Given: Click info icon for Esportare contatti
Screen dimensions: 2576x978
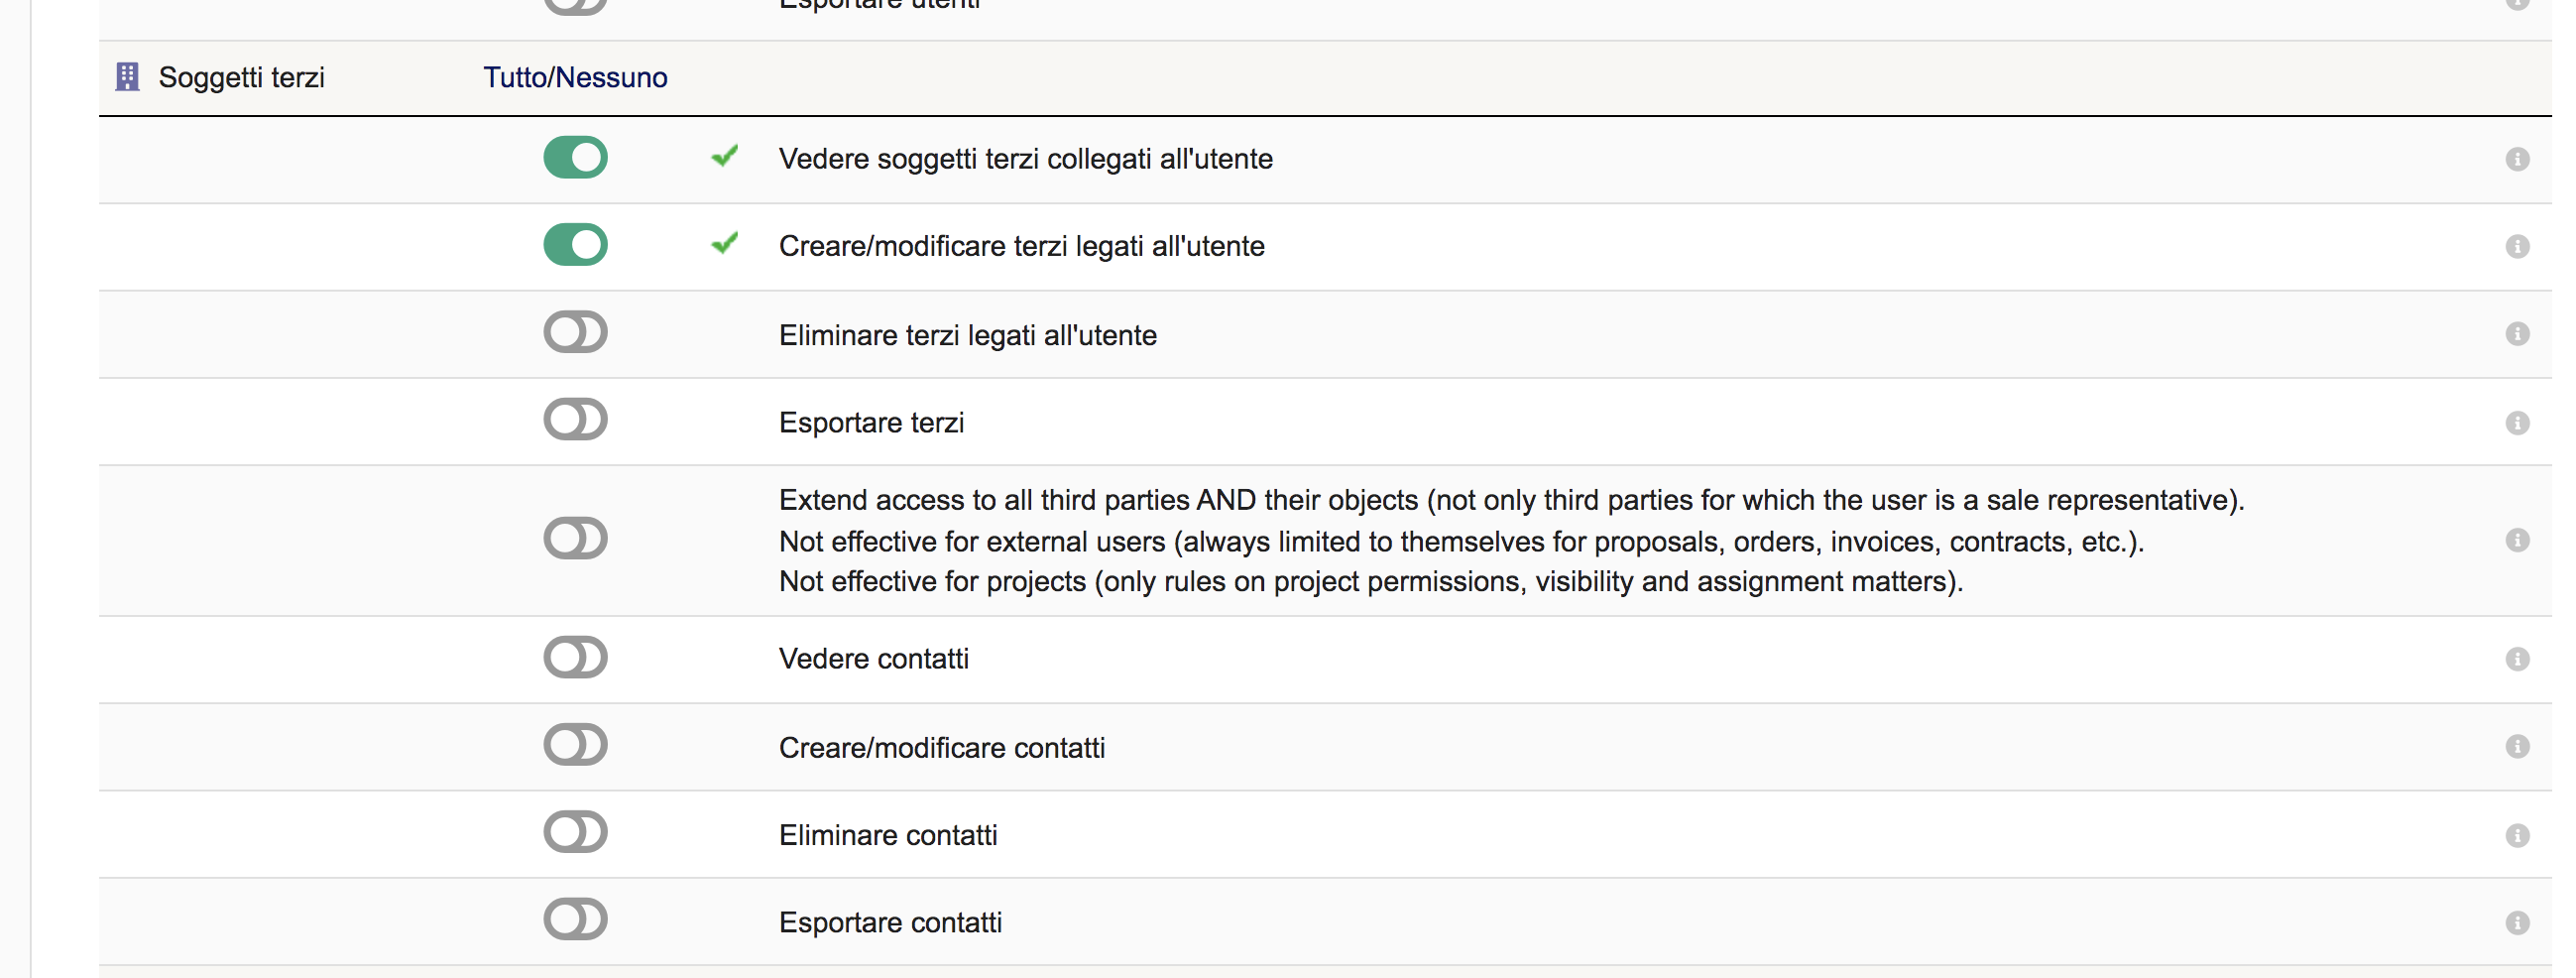Looking at the screenshot, I should coord(2517,922).
